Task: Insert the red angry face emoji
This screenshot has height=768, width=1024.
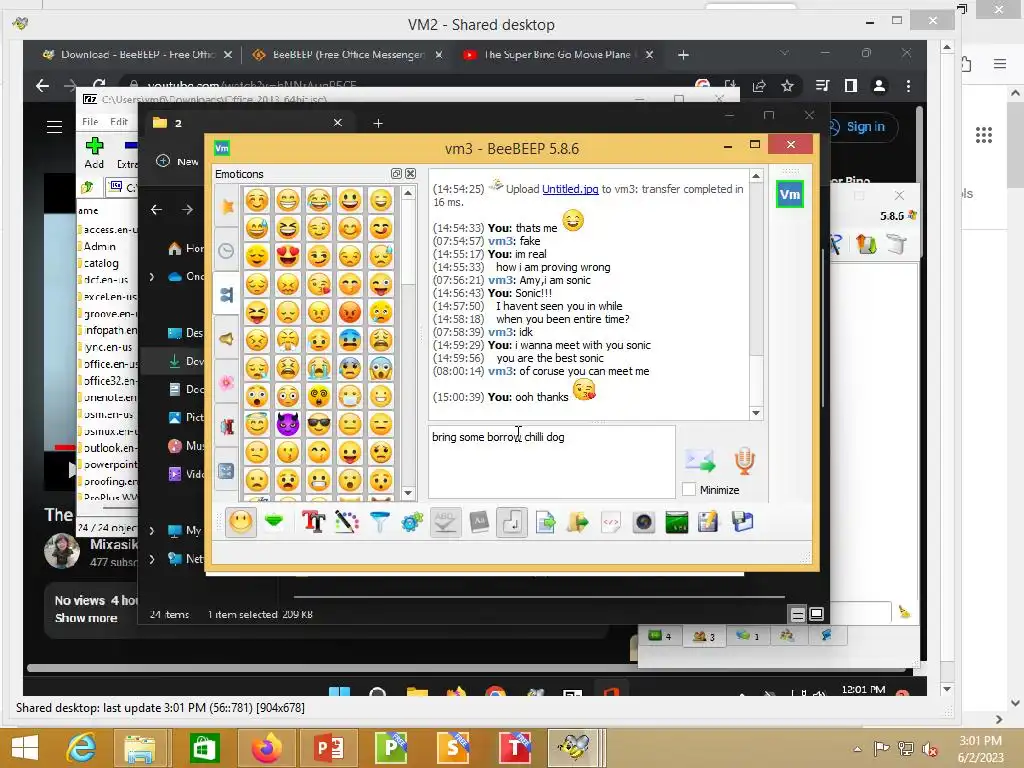Action: tap(350, 312)
